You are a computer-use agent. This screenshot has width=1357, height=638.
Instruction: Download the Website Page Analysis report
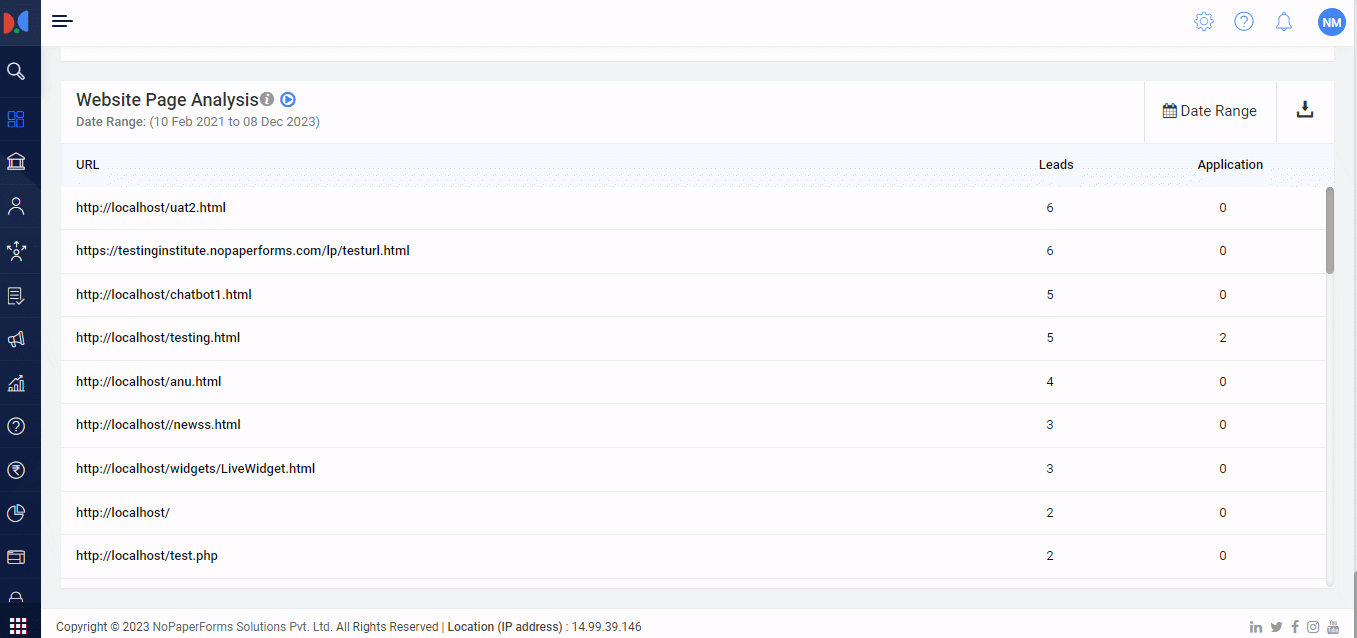click(1305, 110)
